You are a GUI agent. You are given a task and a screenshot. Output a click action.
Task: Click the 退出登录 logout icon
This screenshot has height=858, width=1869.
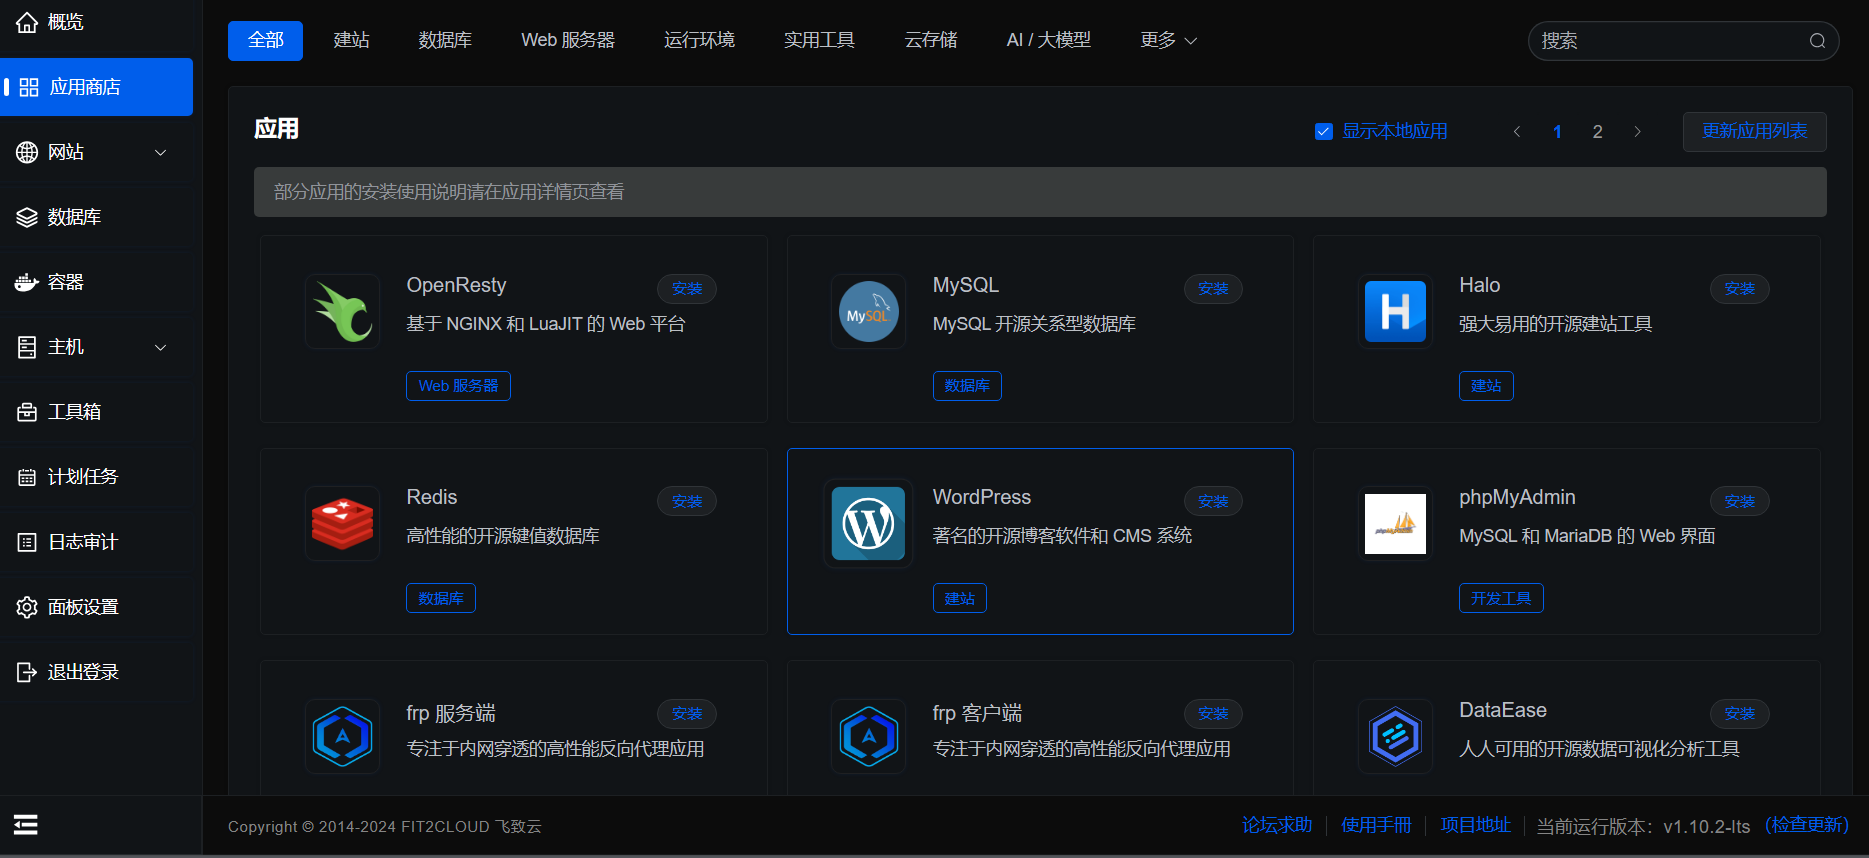[27, 672]
